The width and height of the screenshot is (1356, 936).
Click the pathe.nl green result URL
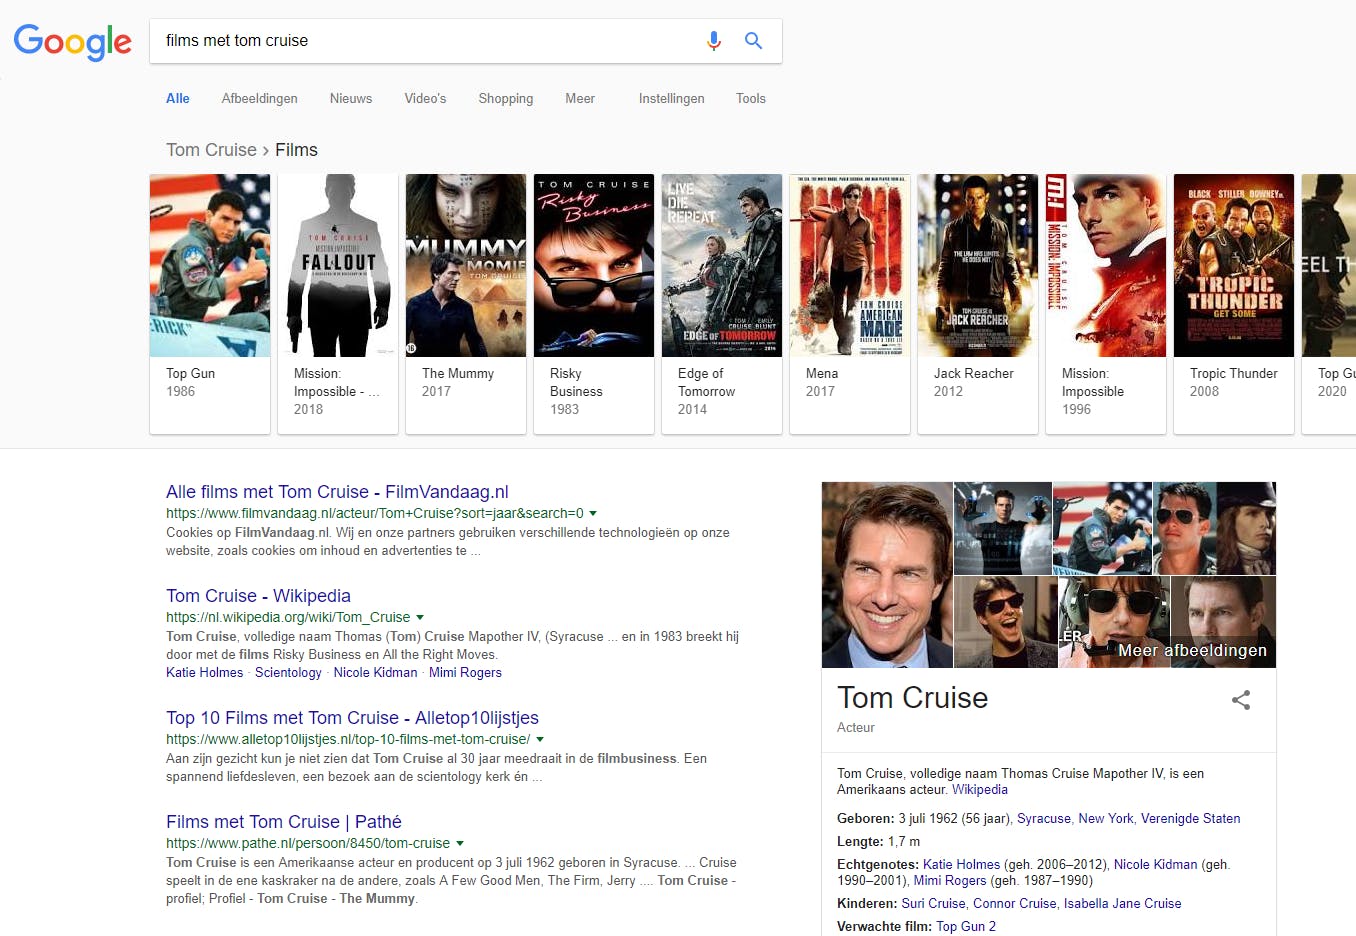[308, 843]
